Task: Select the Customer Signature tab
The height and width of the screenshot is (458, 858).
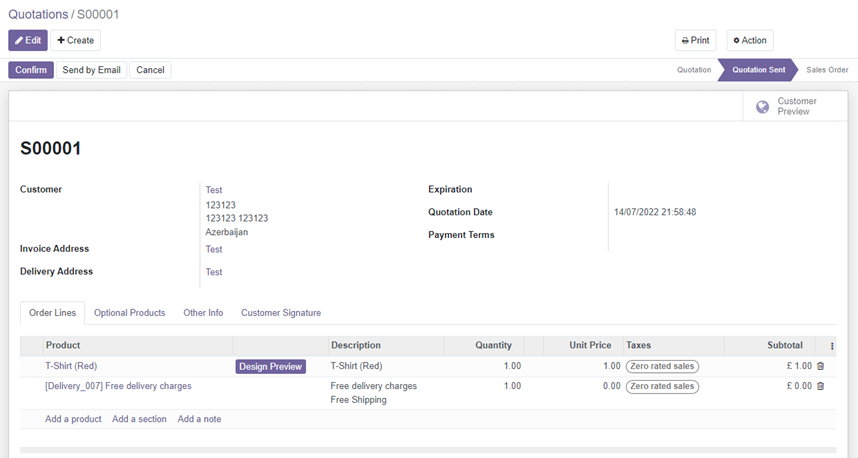Action: [x=281, y=313]
